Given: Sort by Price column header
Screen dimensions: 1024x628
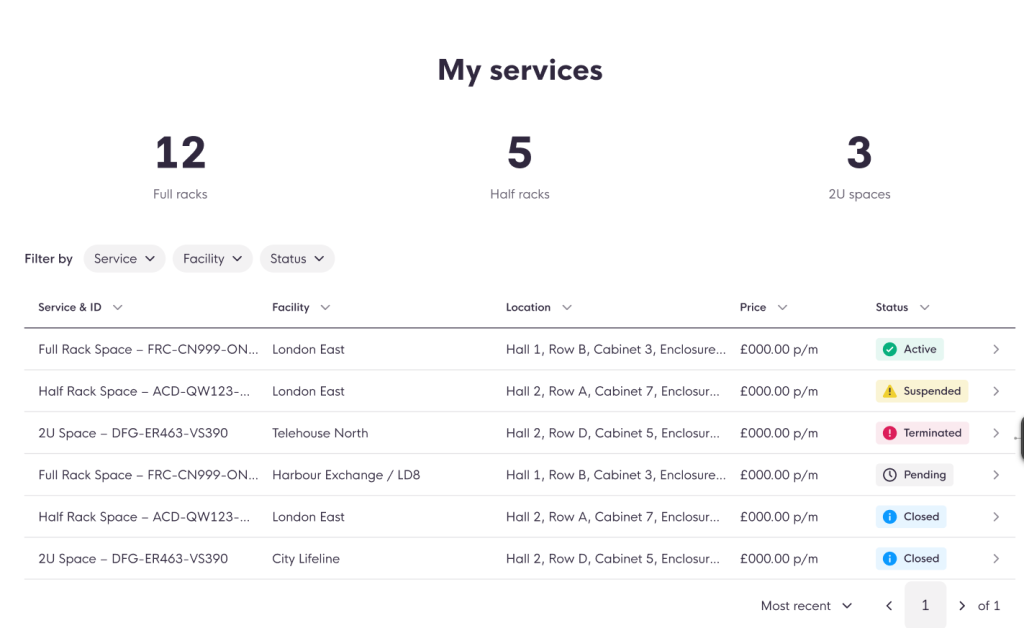Looking at the screenshot, I should pos(763,307).
